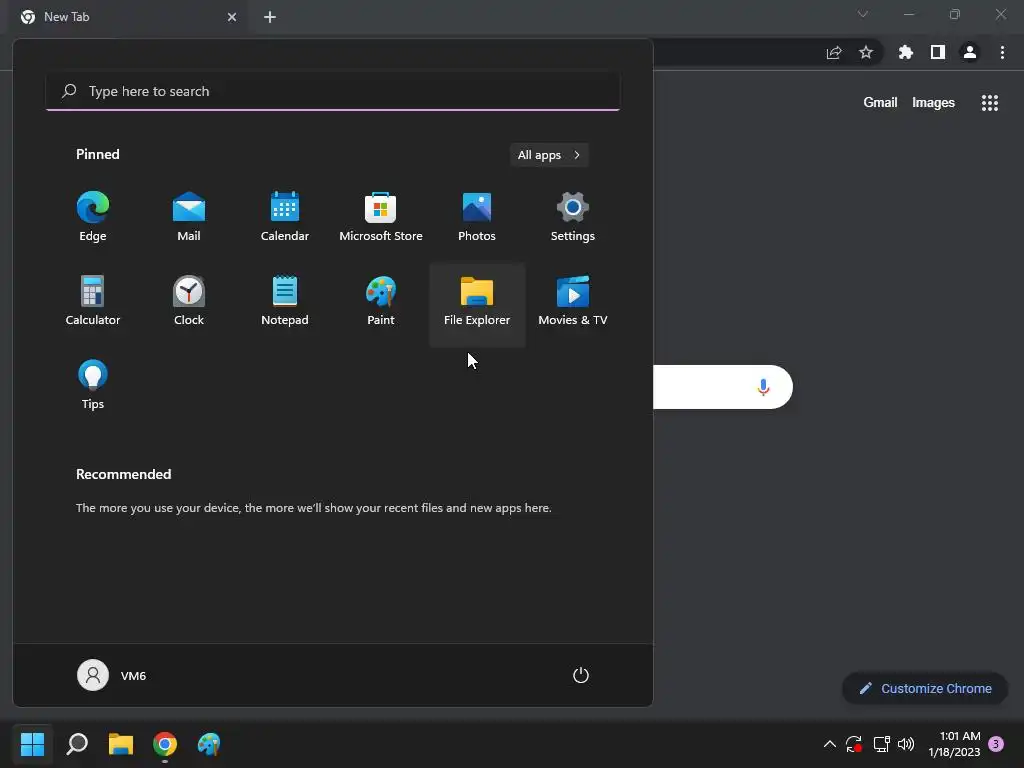The width and height of the screenshot is (1024, 768).
Task: Open the Tips app
Action: 93,385
